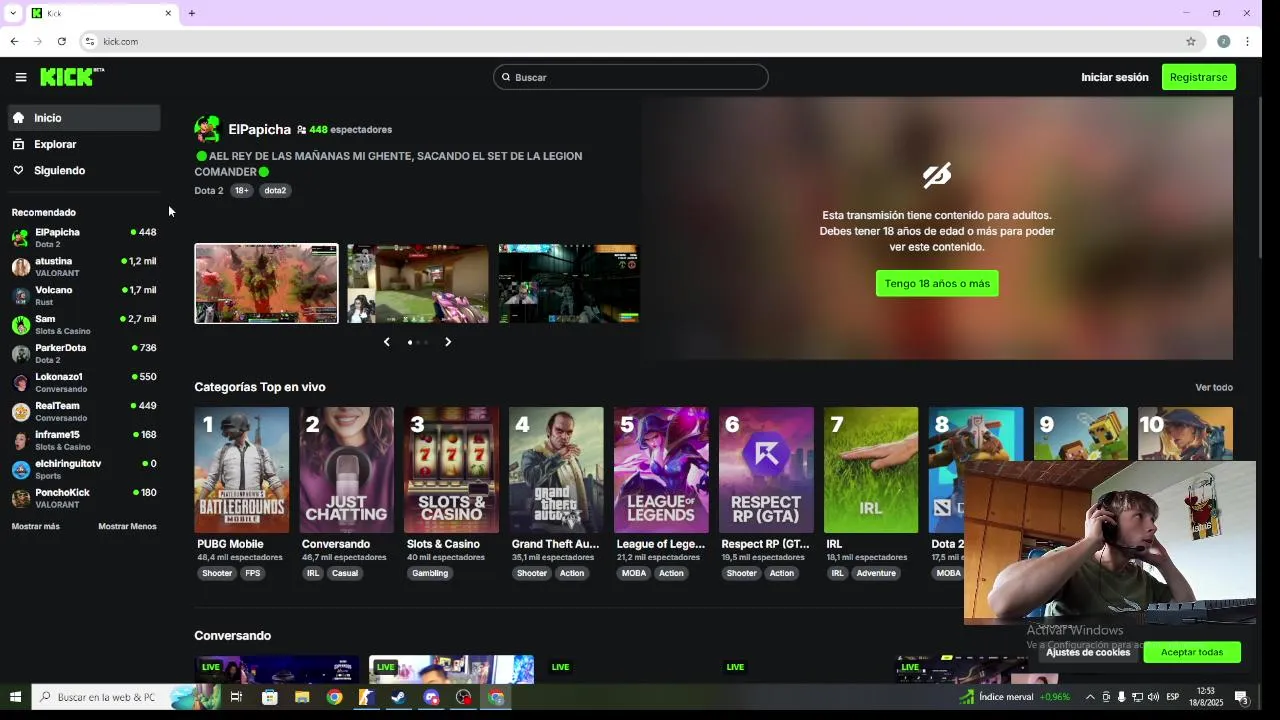Screen dimensions: 1280x720
Task: Open Sam Slots & Casino channel
Action: click(84, 324)
